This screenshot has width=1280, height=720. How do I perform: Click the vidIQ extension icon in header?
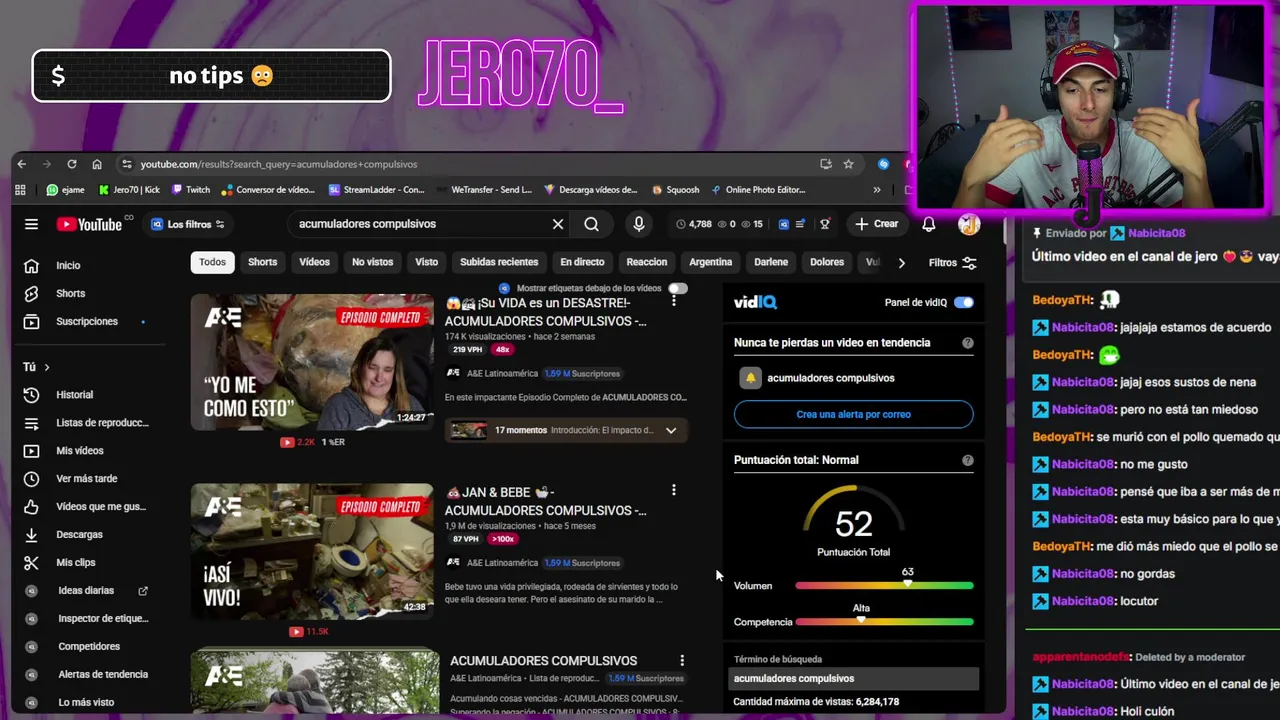click(784, 224)
